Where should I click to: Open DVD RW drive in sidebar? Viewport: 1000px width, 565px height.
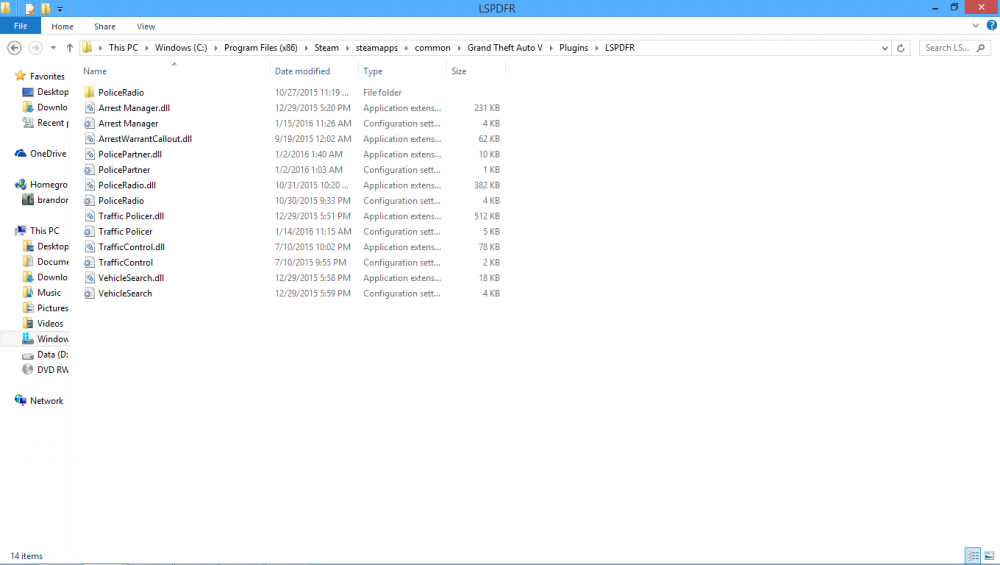pyautogui.click(x=45, y=370)
